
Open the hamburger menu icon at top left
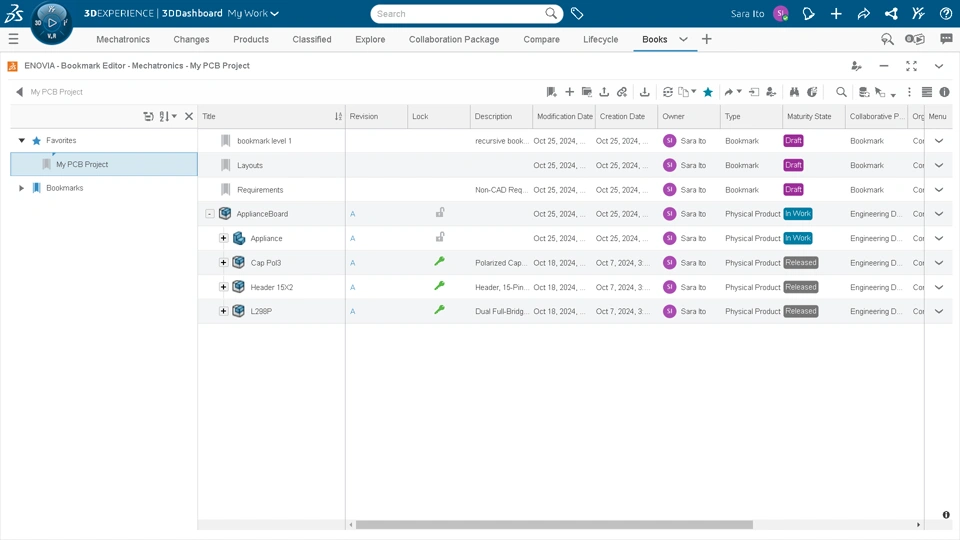click(x=13, y=39)
